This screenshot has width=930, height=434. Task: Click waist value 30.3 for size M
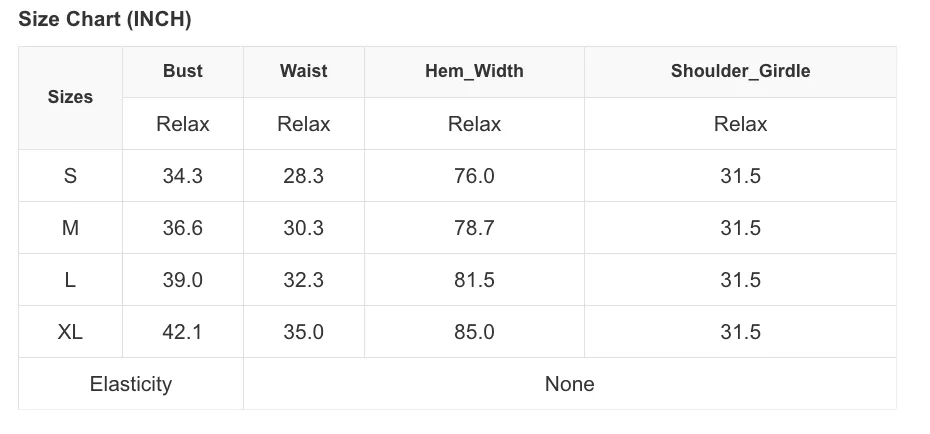click(x=304, y=228)
